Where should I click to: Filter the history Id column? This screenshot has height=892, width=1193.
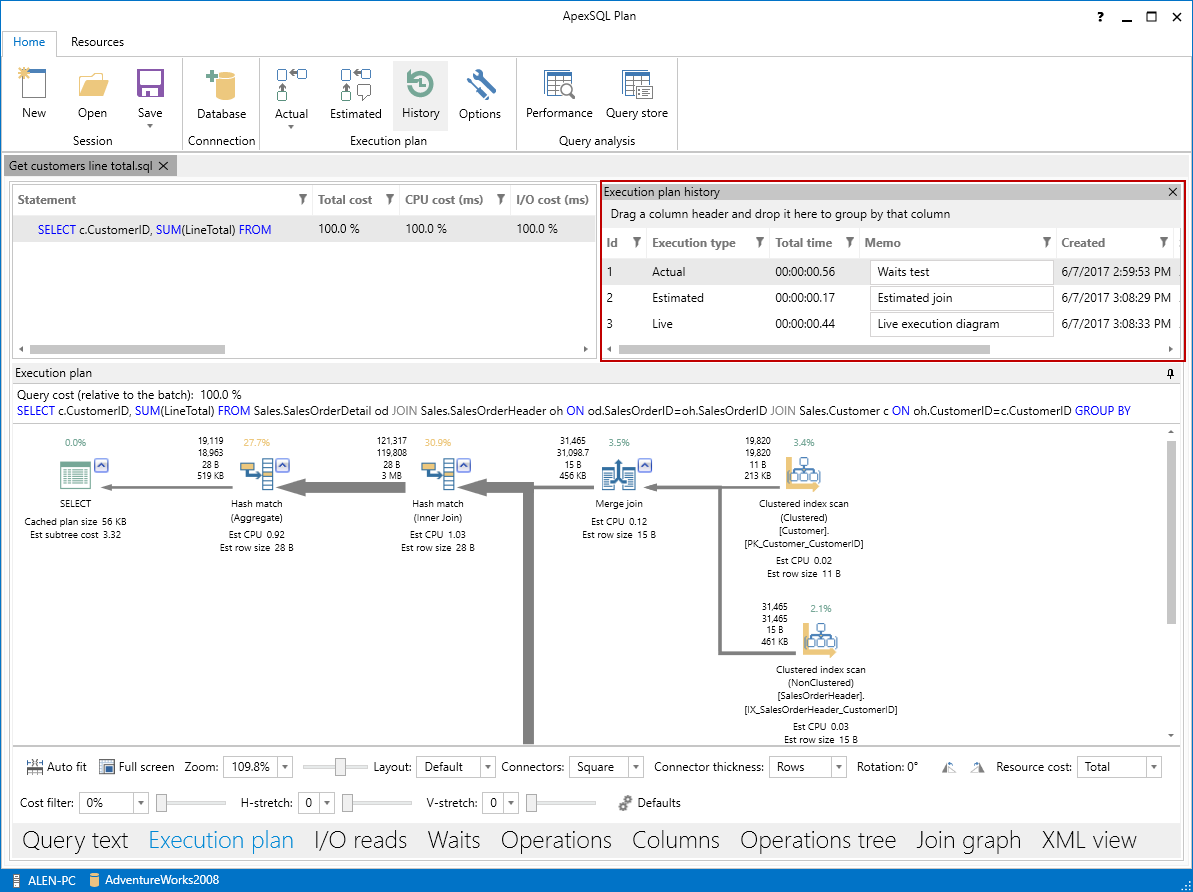[637, 242]
